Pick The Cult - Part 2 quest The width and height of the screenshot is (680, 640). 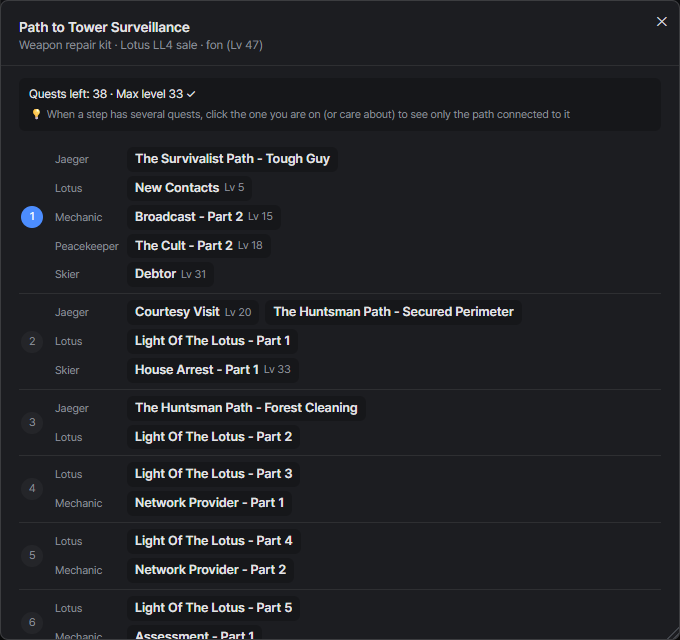click(x=199, y=246)
